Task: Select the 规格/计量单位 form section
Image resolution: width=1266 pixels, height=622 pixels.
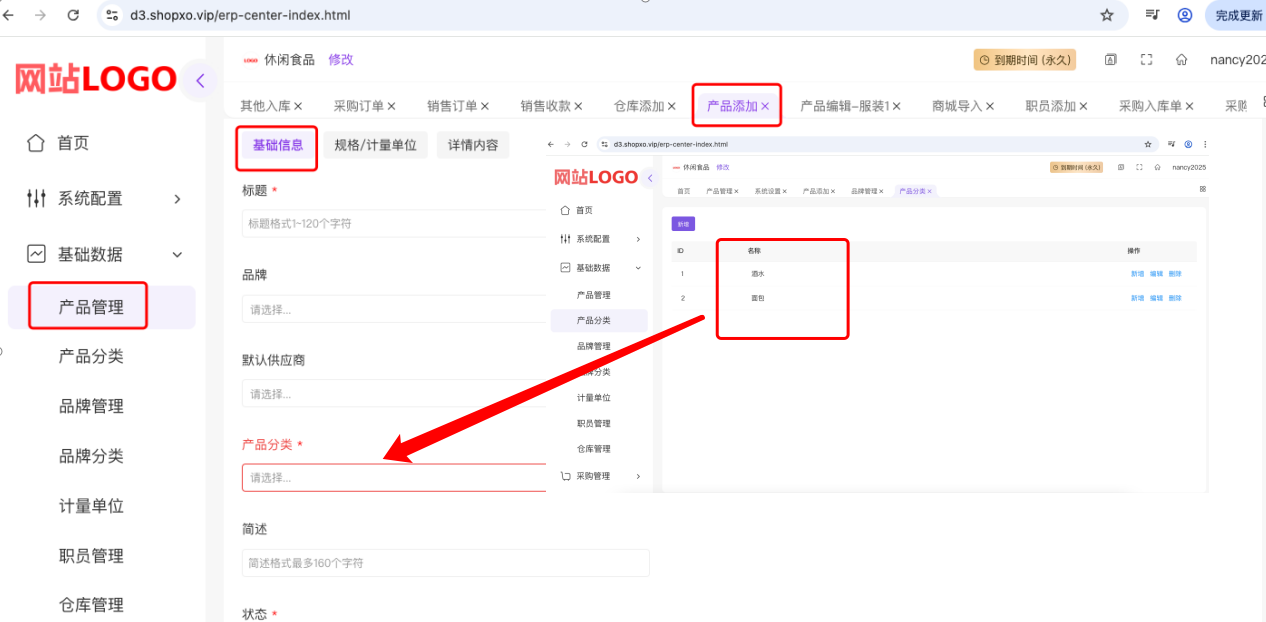Action: [x=375, y=145]
